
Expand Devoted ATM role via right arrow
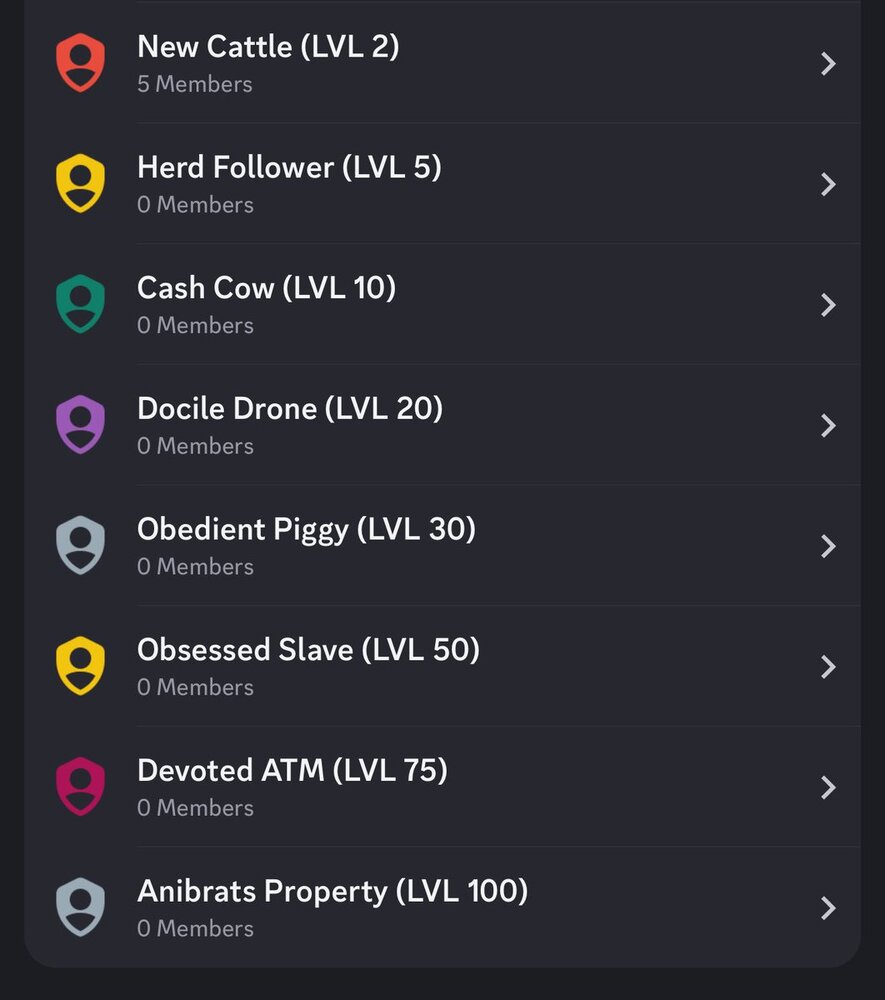[x=828, y=788]
